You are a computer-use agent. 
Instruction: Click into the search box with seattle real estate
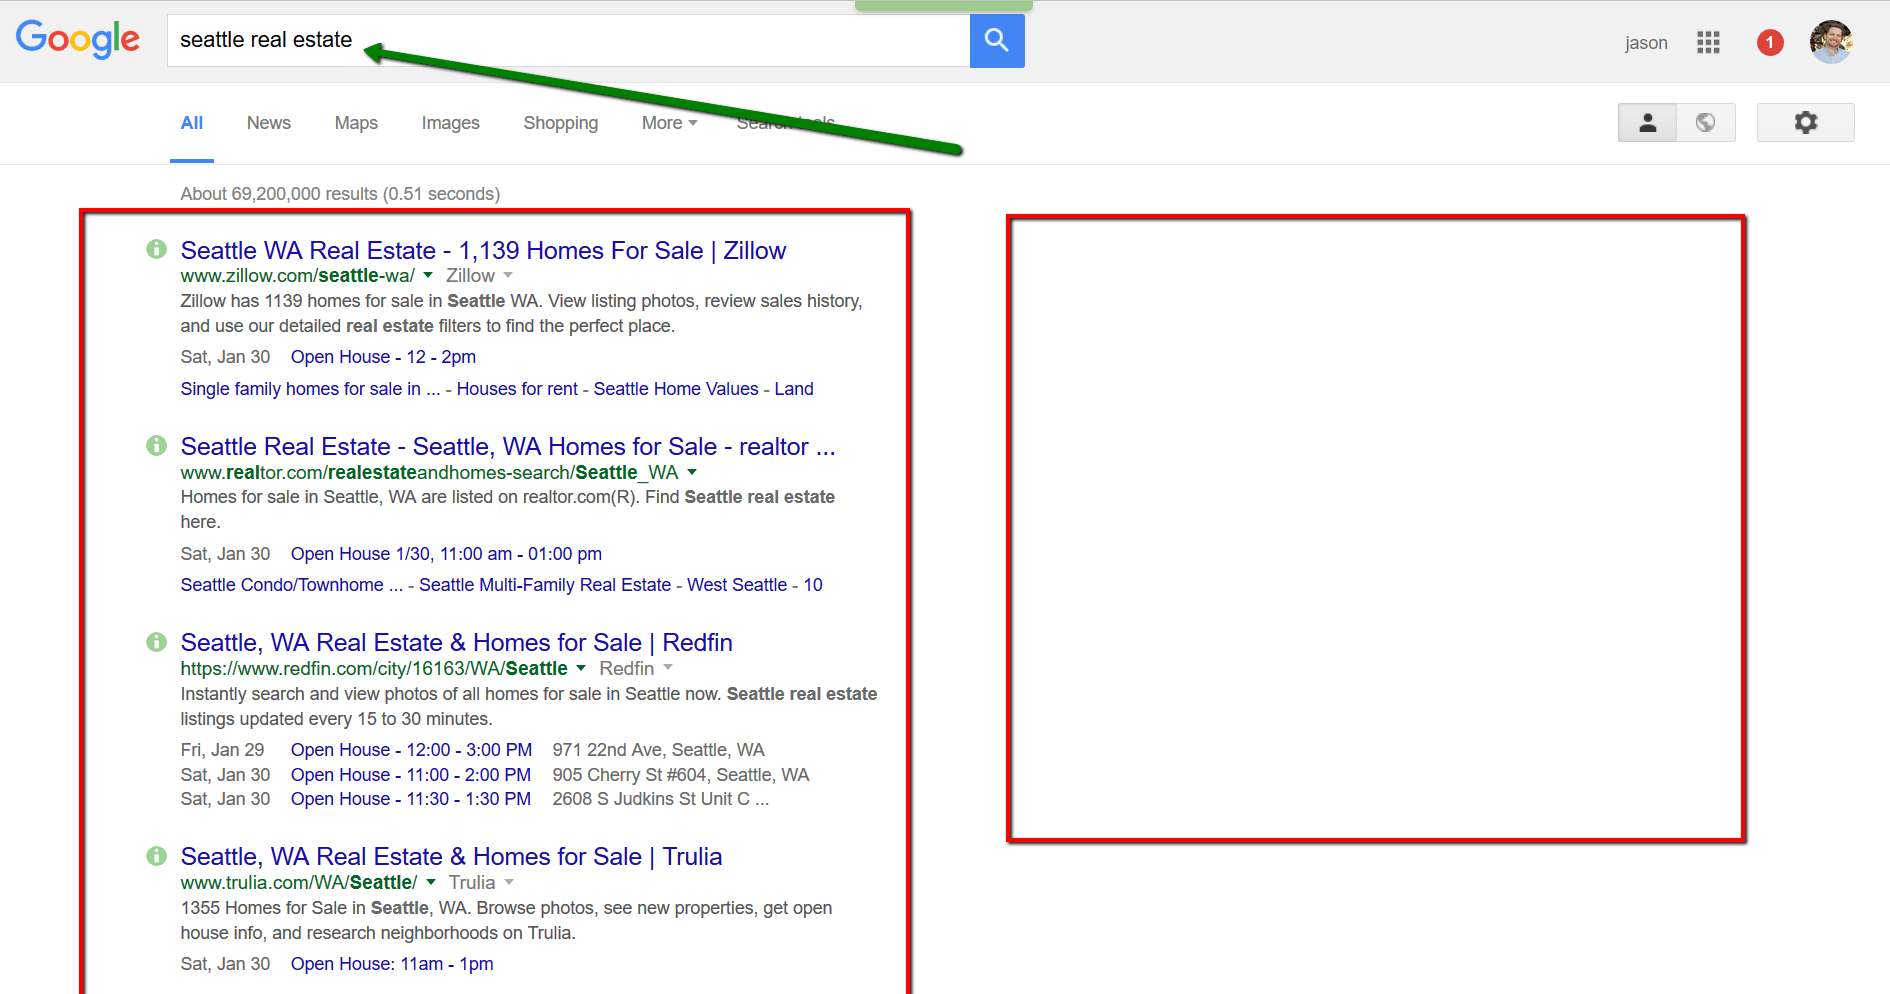click(568, 41)
